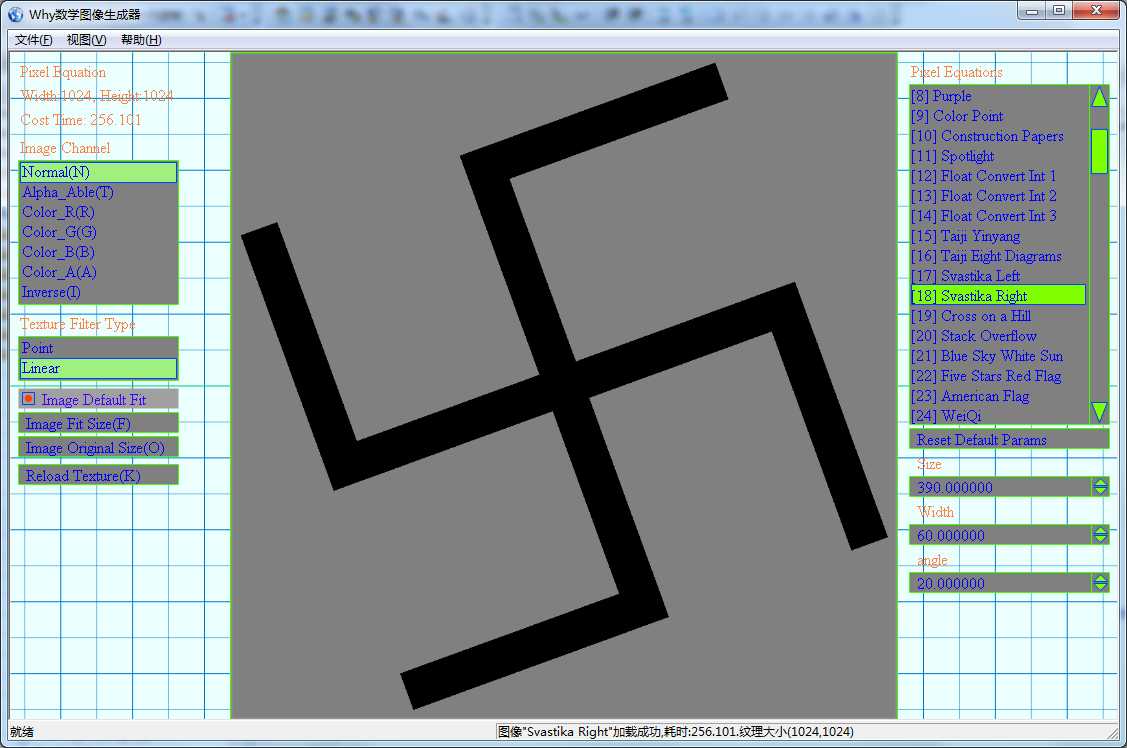Select [12] Float Convert Int 1
The height and width of the screenshot is (748, 1127).
(x=998, y=176)
